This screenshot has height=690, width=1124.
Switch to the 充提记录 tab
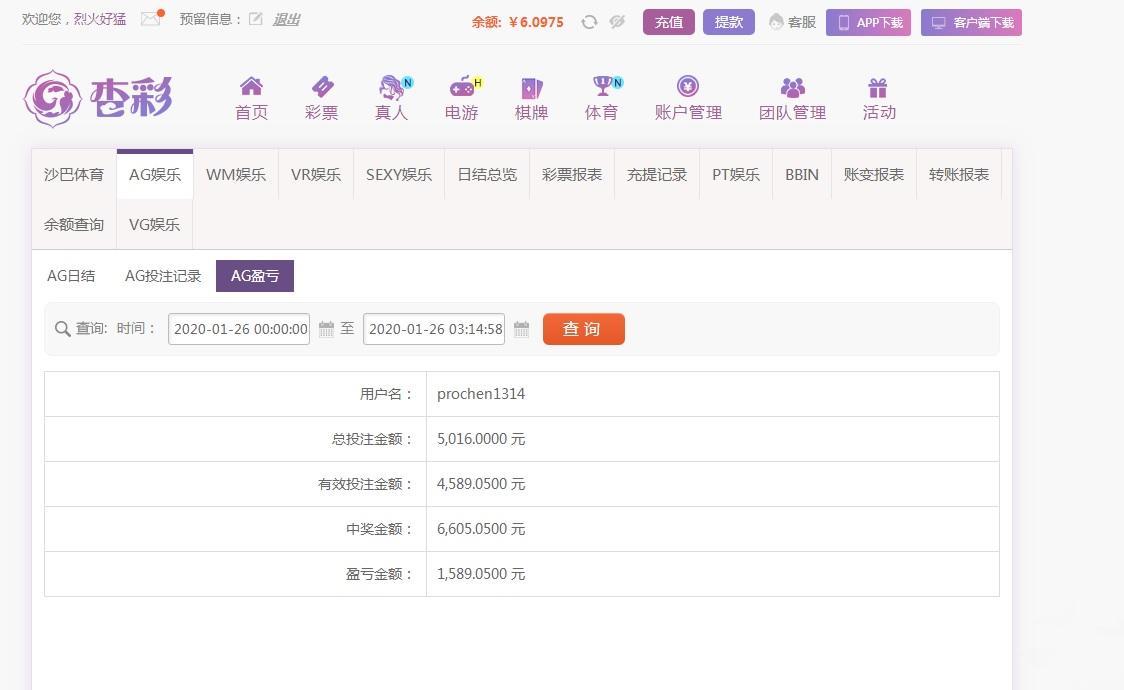656,174
